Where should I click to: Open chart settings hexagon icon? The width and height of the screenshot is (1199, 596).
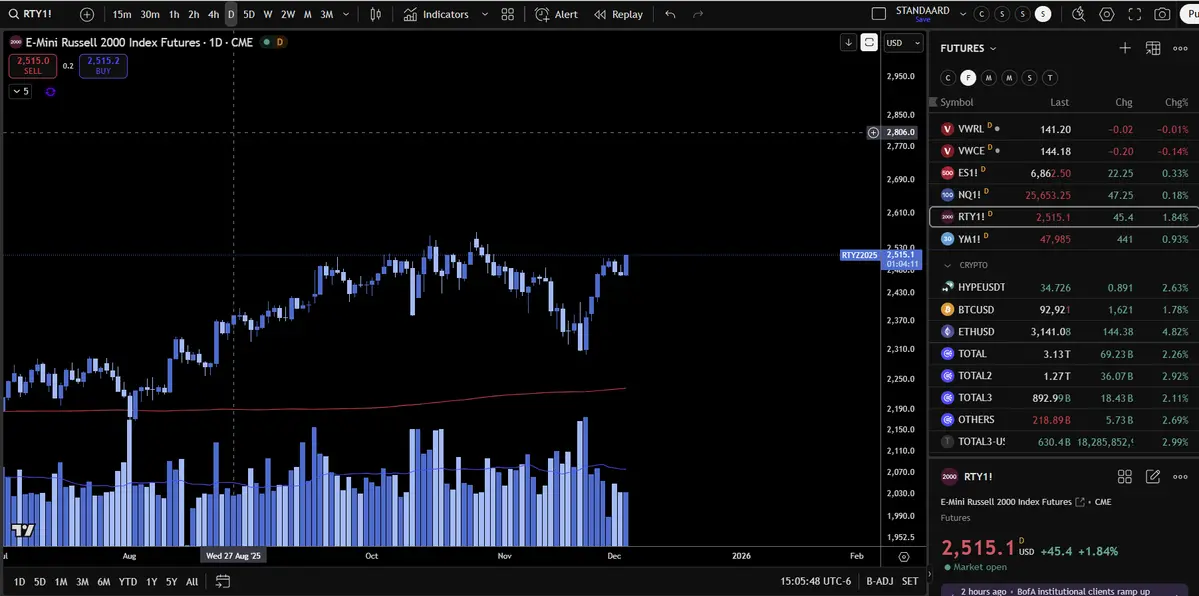(1106, 15)
